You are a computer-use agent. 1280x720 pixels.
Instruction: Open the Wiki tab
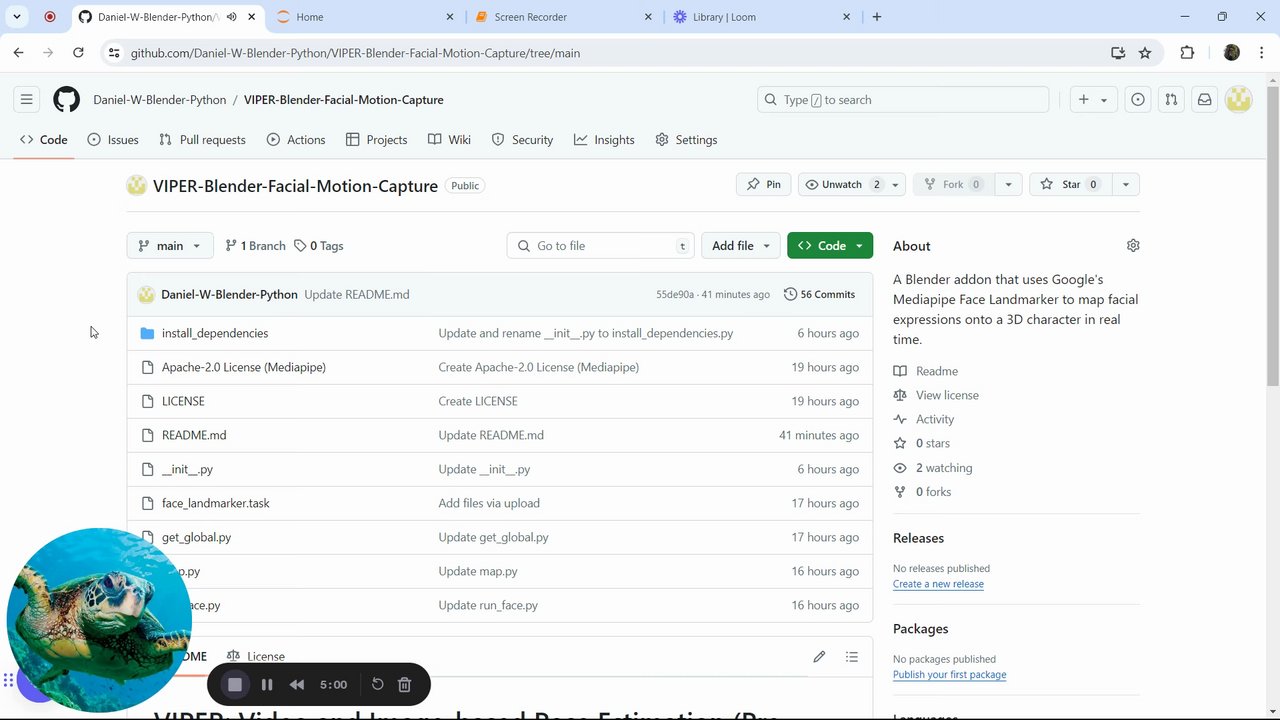point(449,140)
